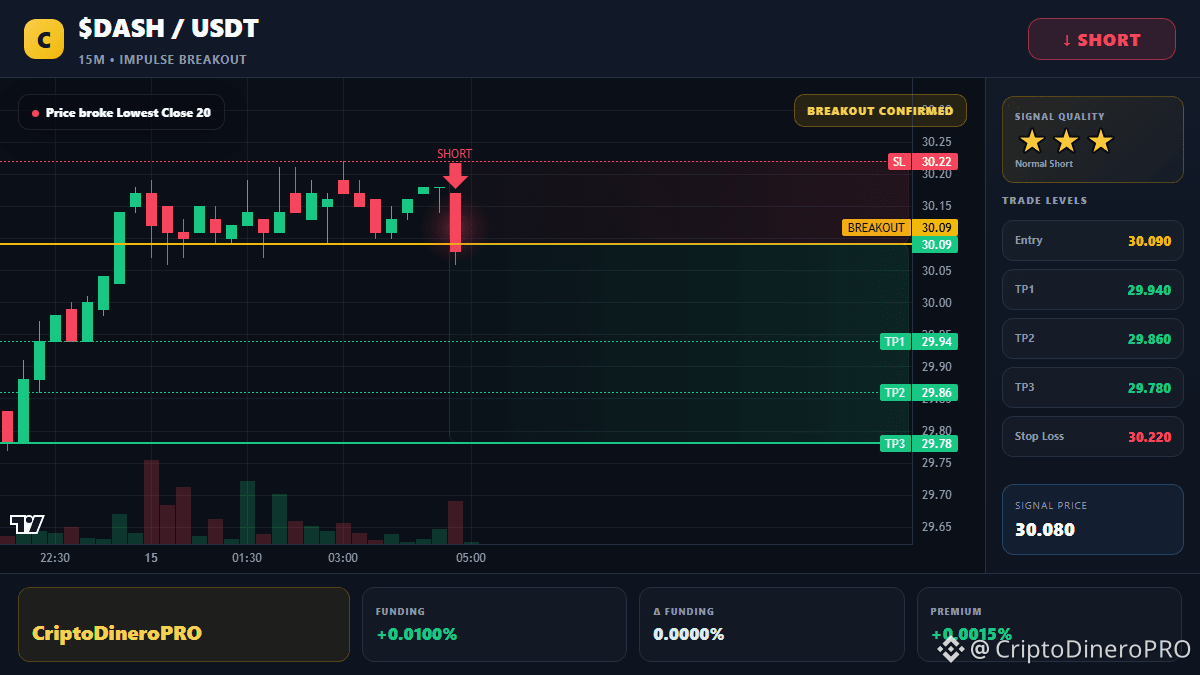Click the second gold star rating
1200x675 pixels.
pyautogui.click(x=1066, y=141)
